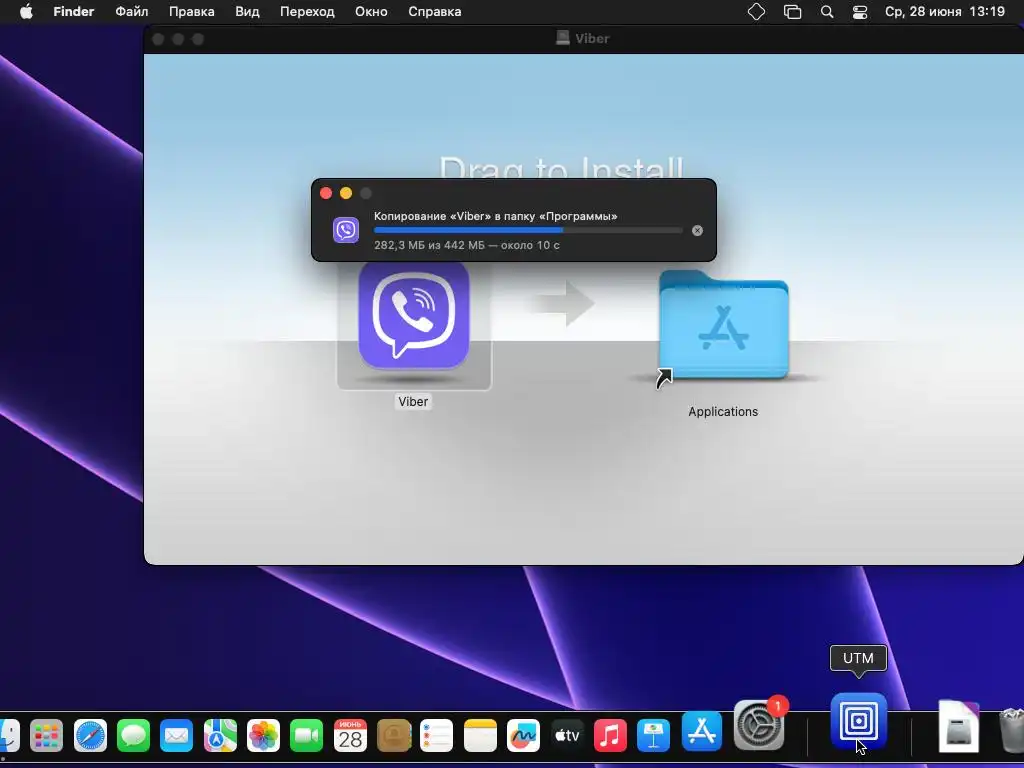The image size is (1024, 768).
Task: Click the overlapping-windows menu bar icon
Action: 792,12
